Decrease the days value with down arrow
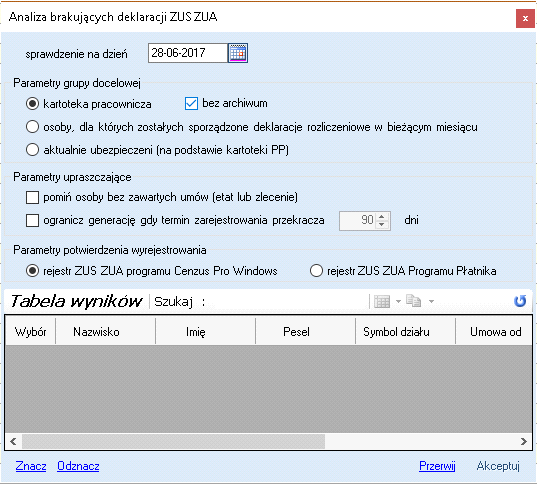This screenshot has height=484, width=537. [382, 225]
